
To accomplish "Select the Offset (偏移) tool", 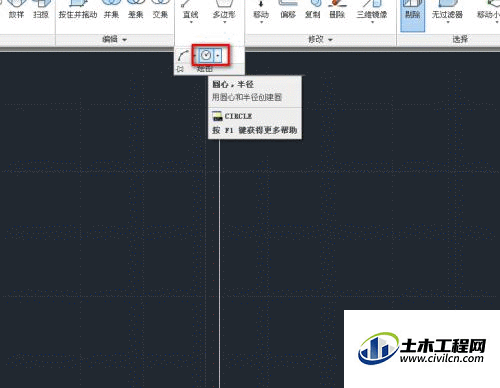I will pos(288,9).
